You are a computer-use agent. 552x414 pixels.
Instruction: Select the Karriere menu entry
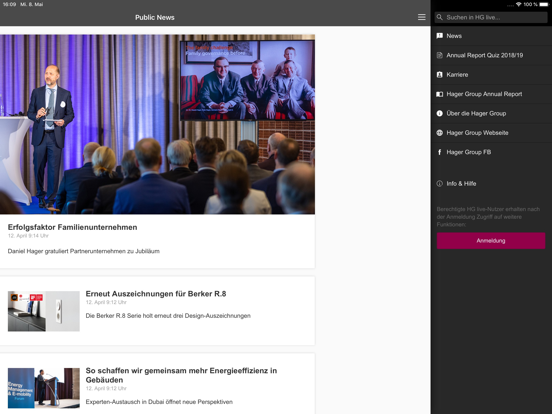pos(491,75)
